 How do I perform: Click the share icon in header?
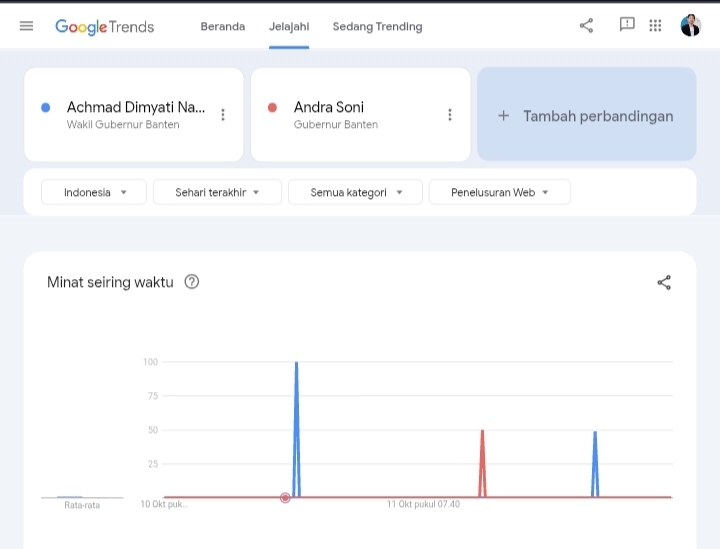(586, 26)
